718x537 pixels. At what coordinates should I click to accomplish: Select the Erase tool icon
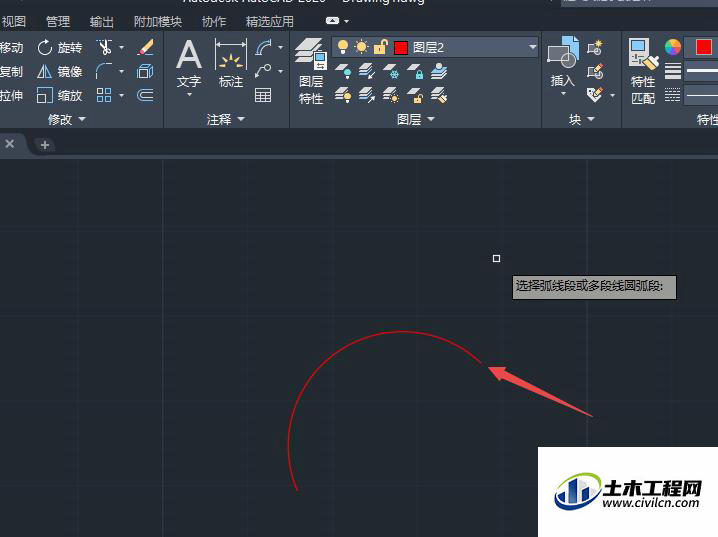pyautogui.click(x=146, y=47)
